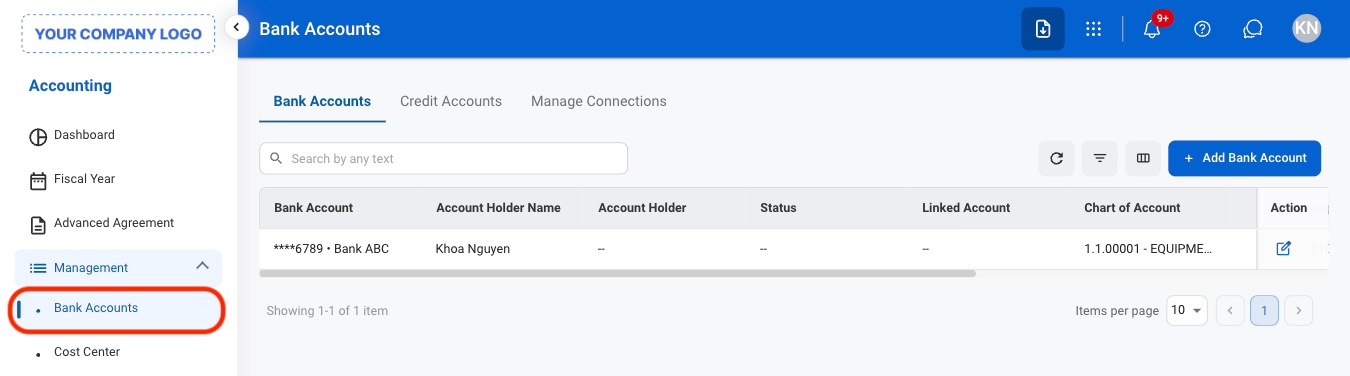The height and width of the screenshot is (376, 1350).
Task: Switch to the Credit Accounts tab
Action: point(451,101)
